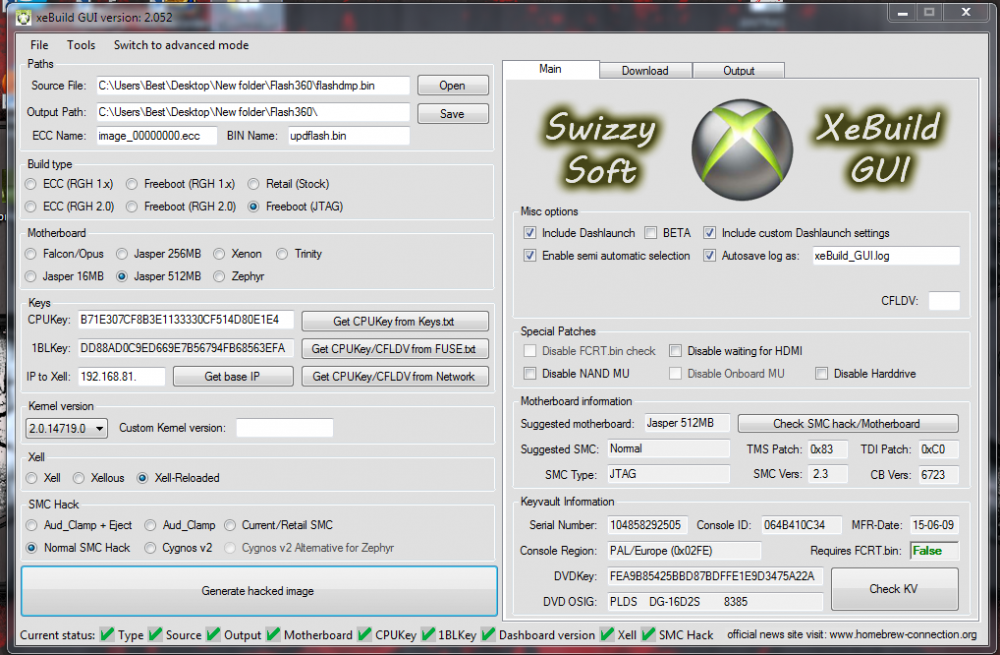
Task: Open the File menu
Action: [x=39, y=45]
